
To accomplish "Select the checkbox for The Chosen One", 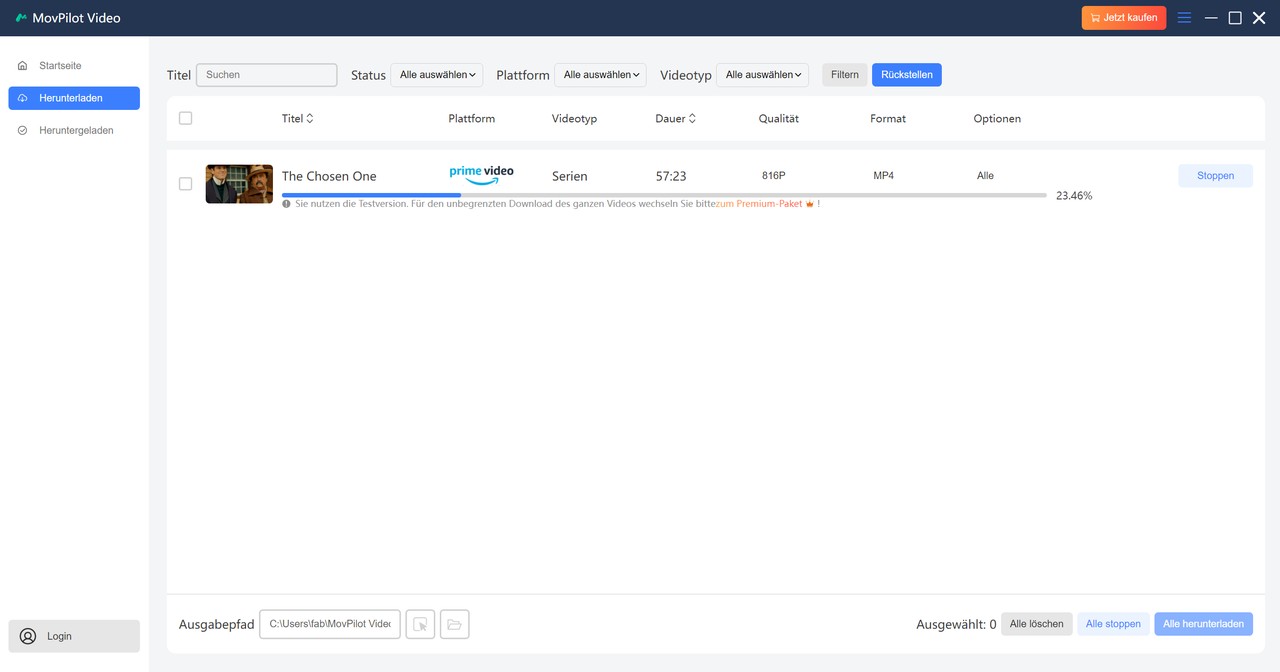I will point(185,183).
